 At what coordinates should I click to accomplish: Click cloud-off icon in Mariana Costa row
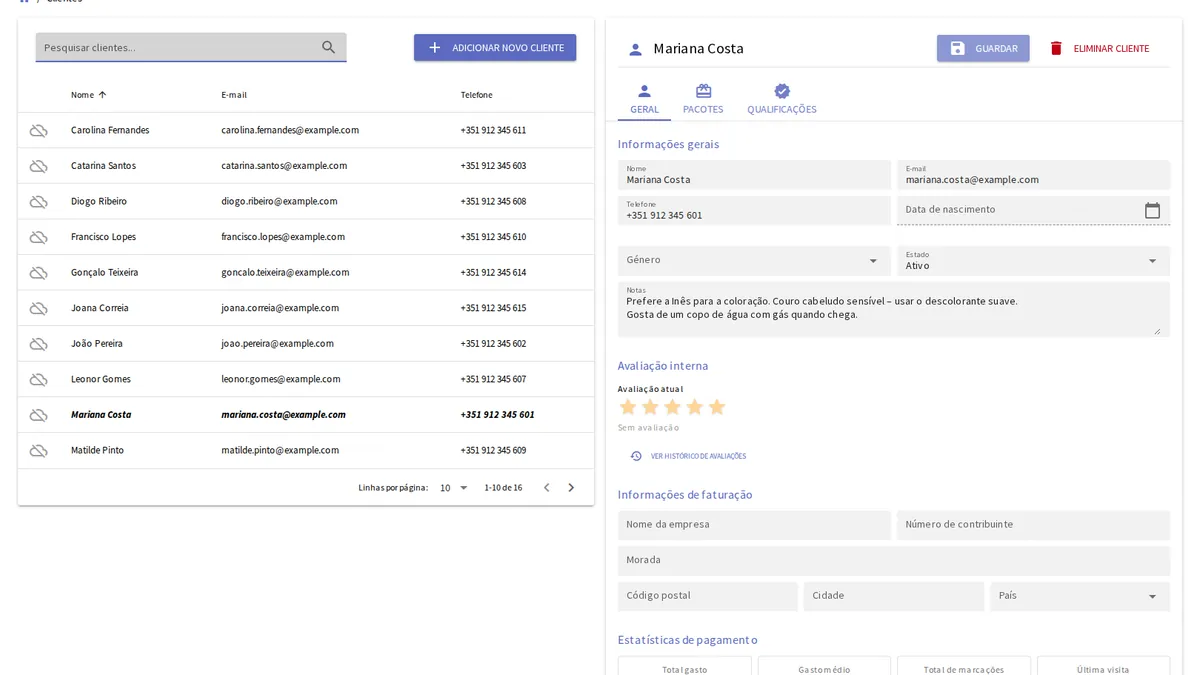pyautogui.click(x=38, y=415)
